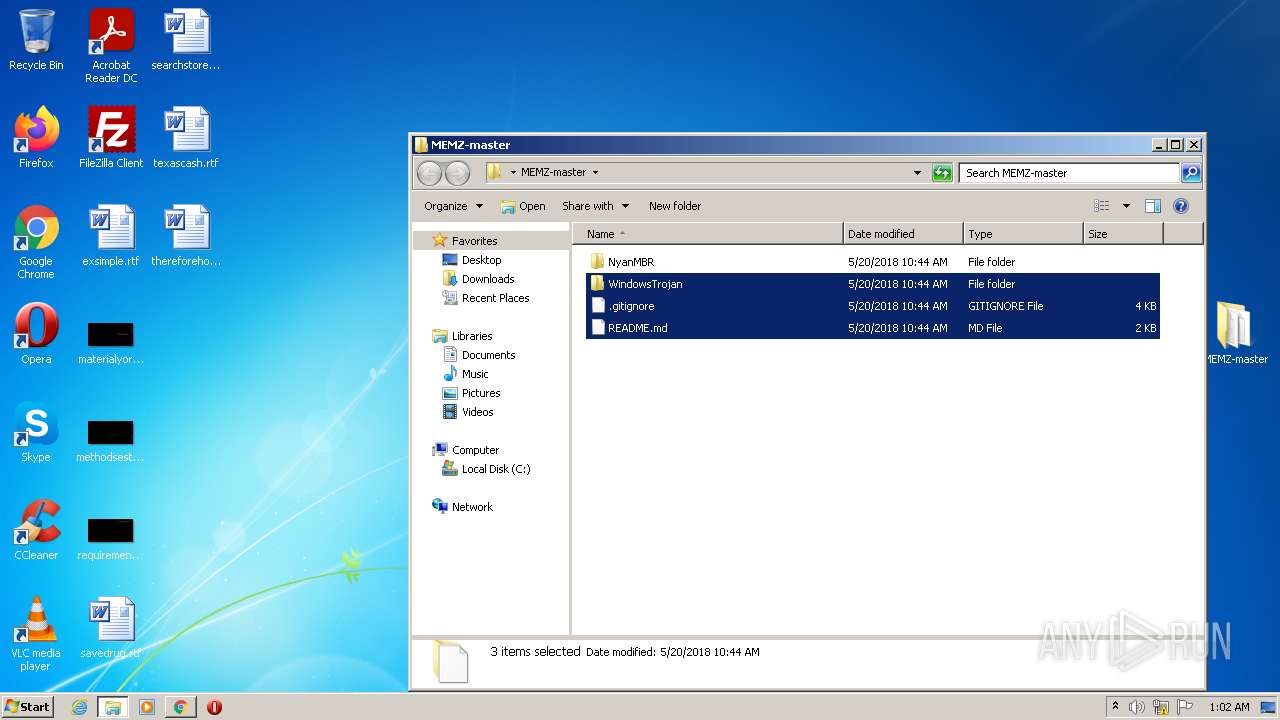Launch Firefox from the desktop

(36, 138)
